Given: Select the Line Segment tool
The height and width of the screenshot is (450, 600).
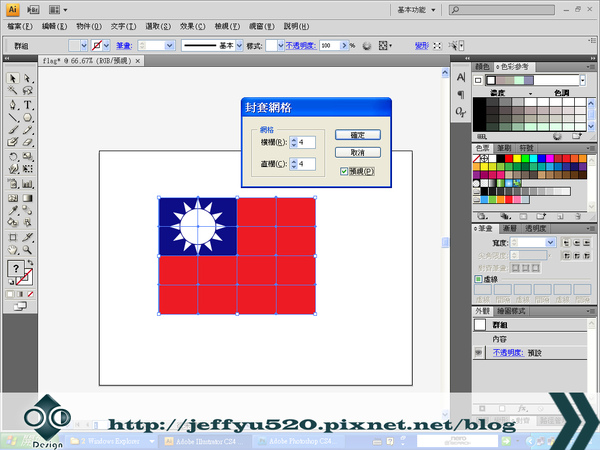Looking at the screenshot, I should coord(13,117).
